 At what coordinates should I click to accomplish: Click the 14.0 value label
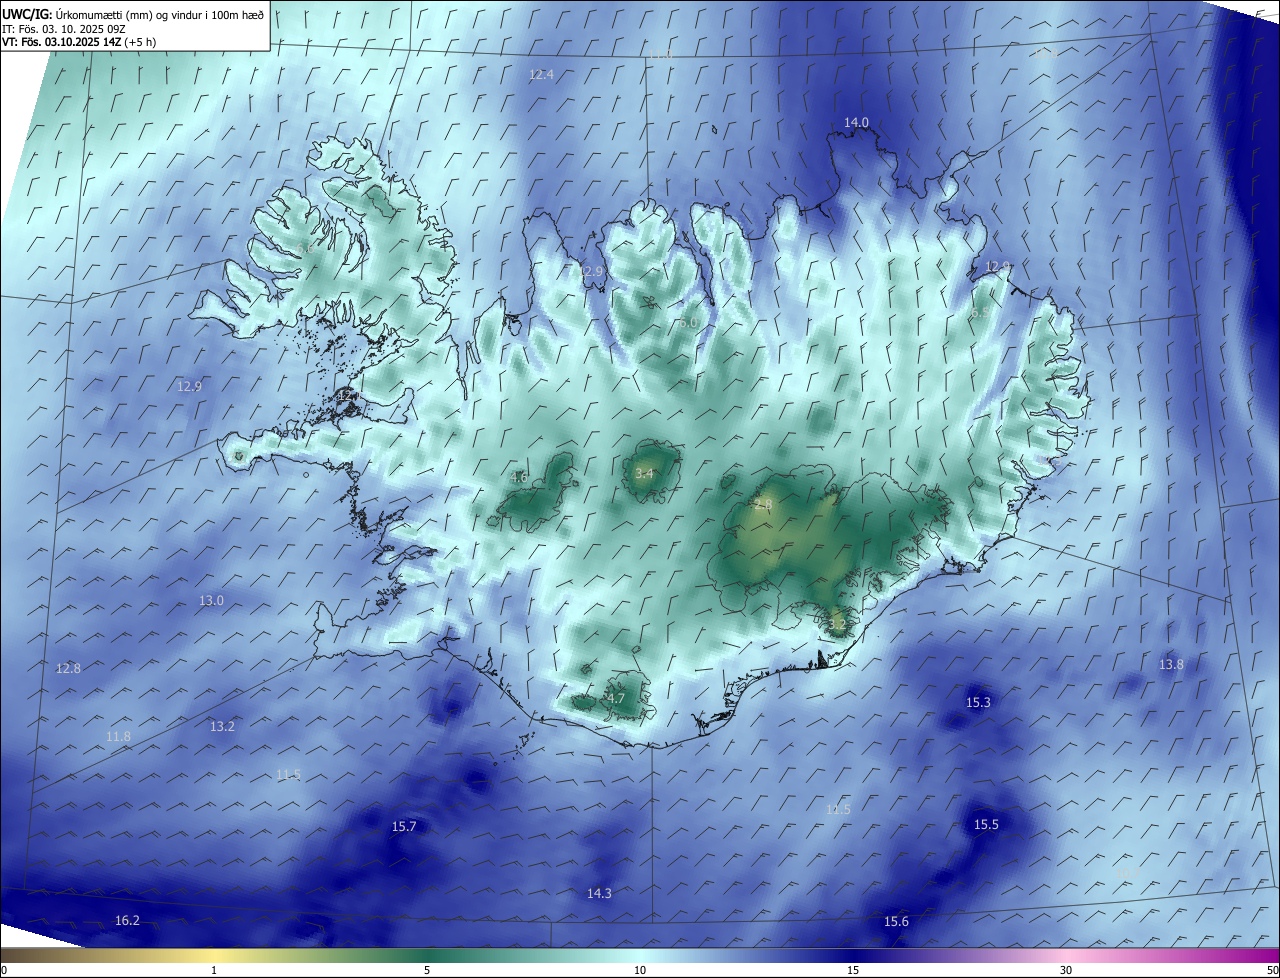(x=856, y=123)
